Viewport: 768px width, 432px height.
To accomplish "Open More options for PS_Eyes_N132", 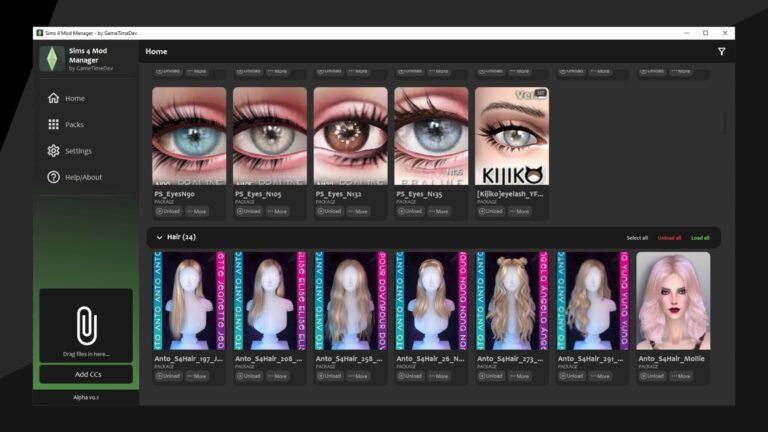I will coord(358,211).
